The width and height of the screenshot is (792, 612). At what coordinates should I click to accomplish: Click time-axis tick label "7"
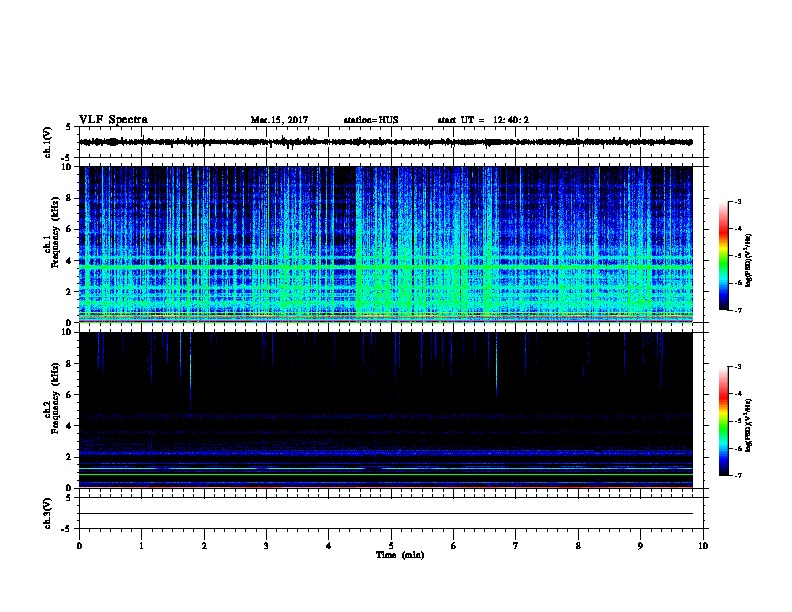(516, 546)
